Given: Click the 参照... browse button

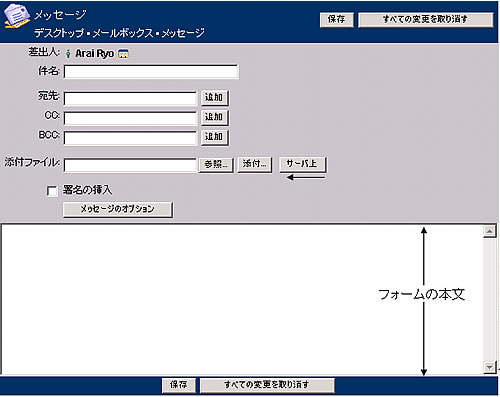Looking at the screenshot, I should click(216, 165).
